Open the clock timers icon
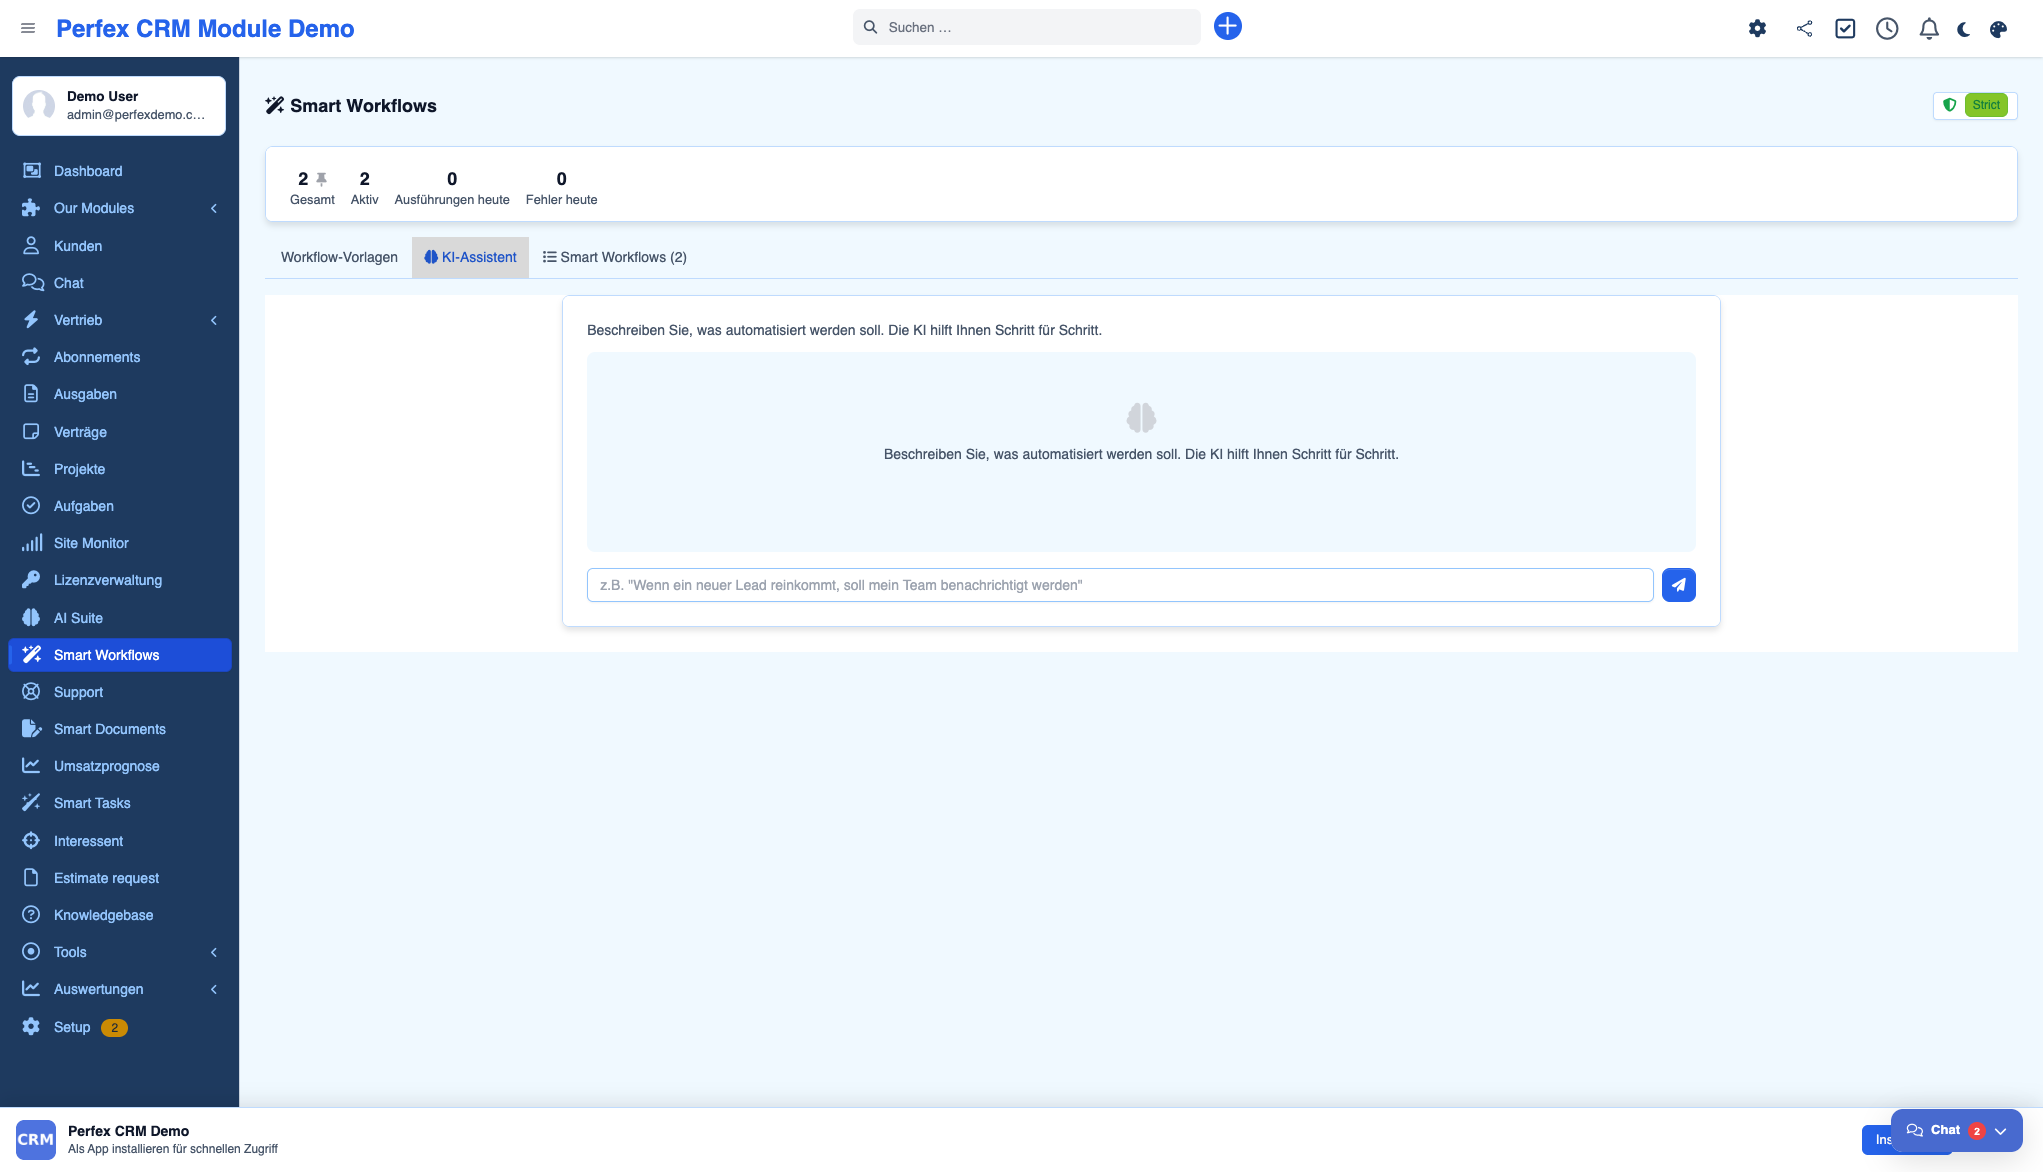This screenshot has height=1172, width=2043. pos(1887,29)
